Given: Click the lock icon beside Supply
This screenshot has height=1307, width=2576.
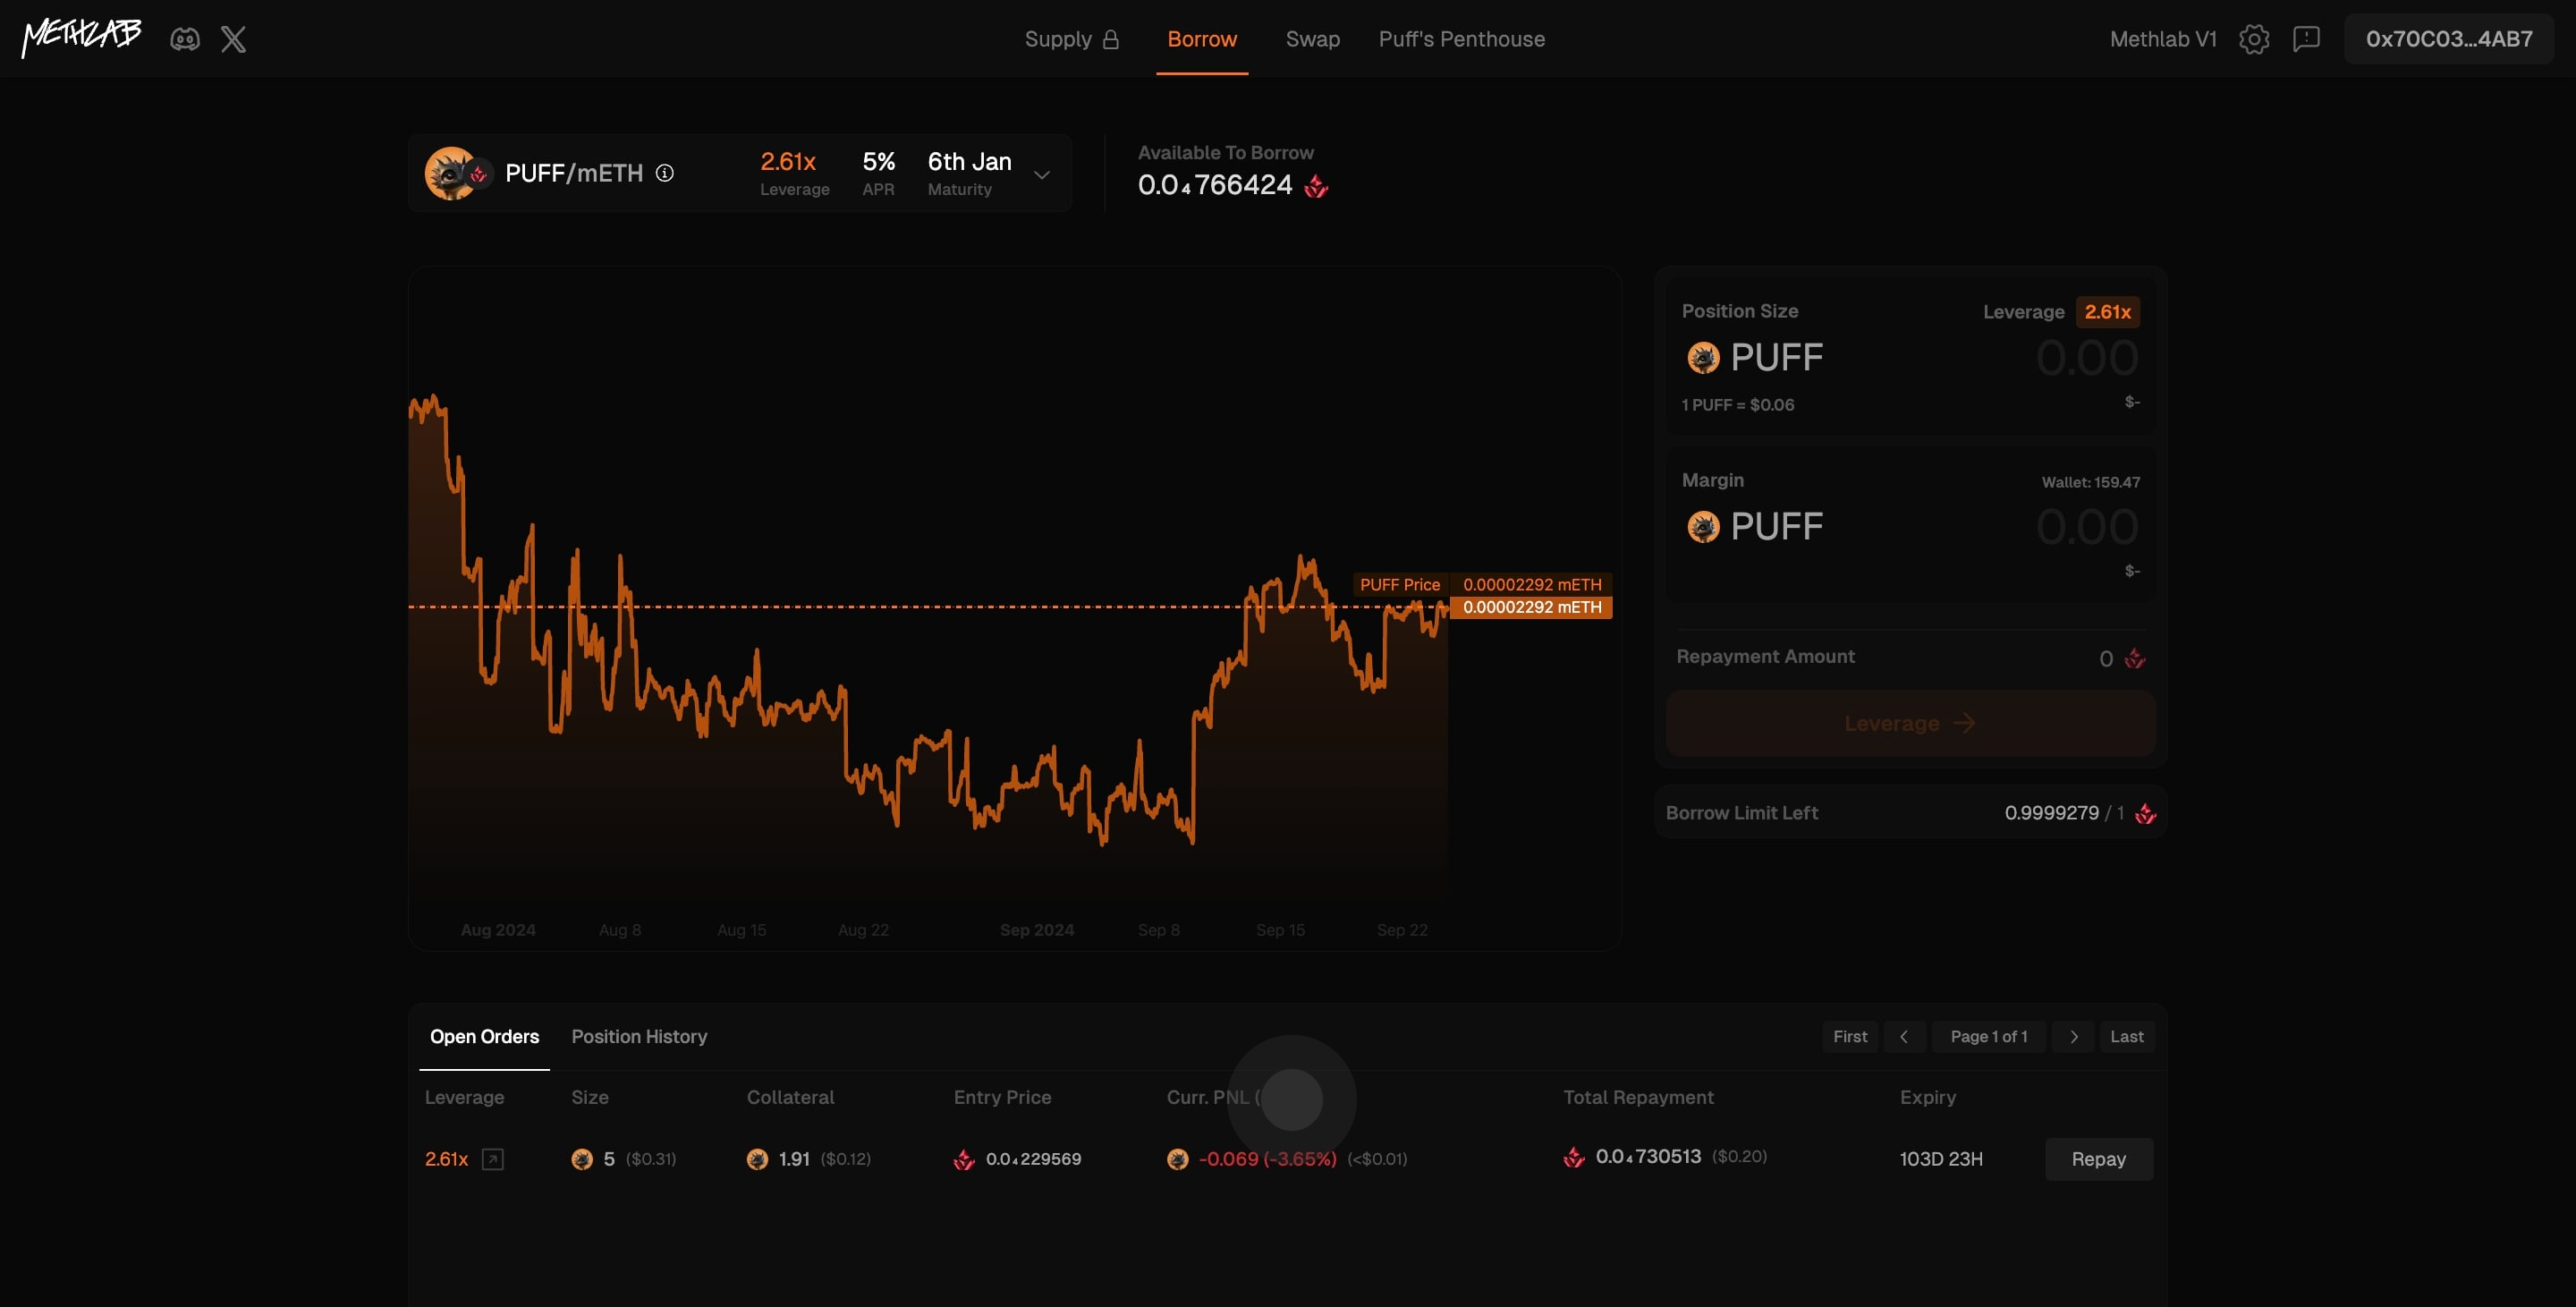Looking at the screenshot, I should click(1110, 39).
